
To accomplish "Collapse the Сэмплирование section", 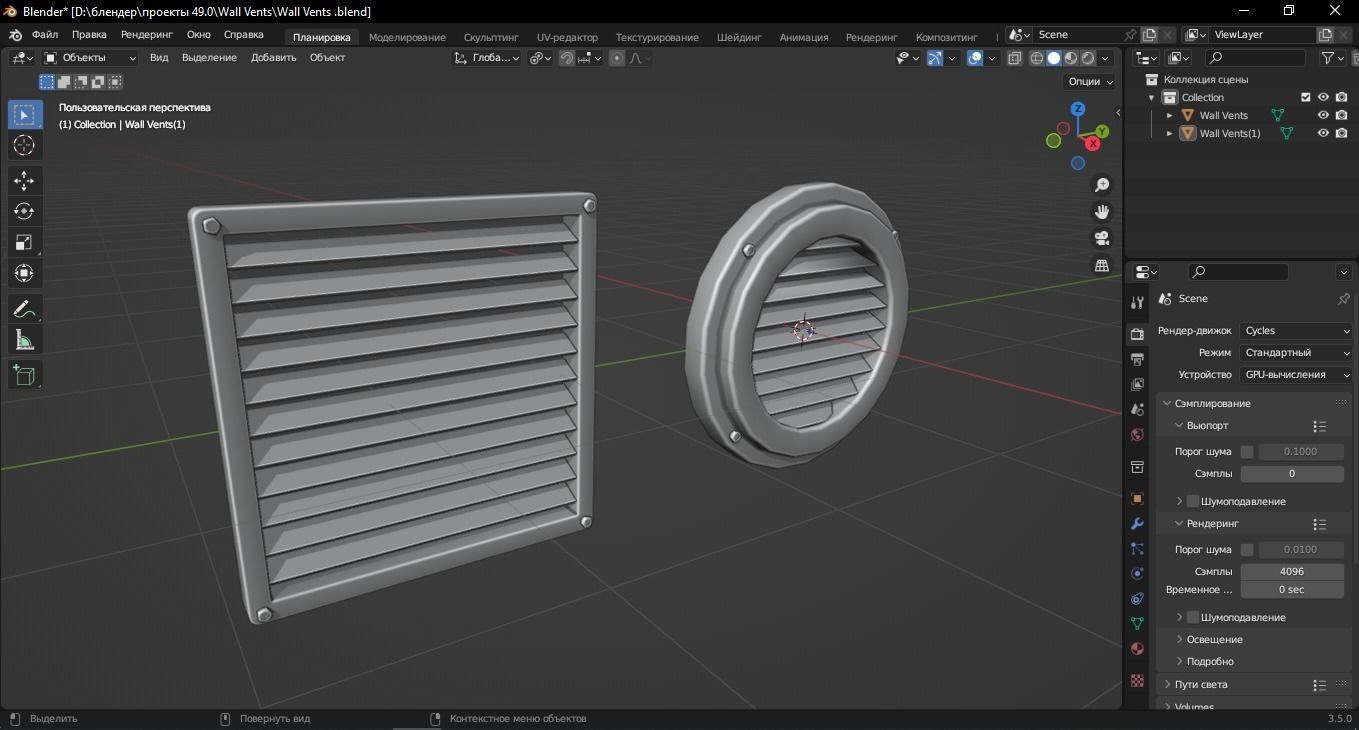I will pos(1165,403).
